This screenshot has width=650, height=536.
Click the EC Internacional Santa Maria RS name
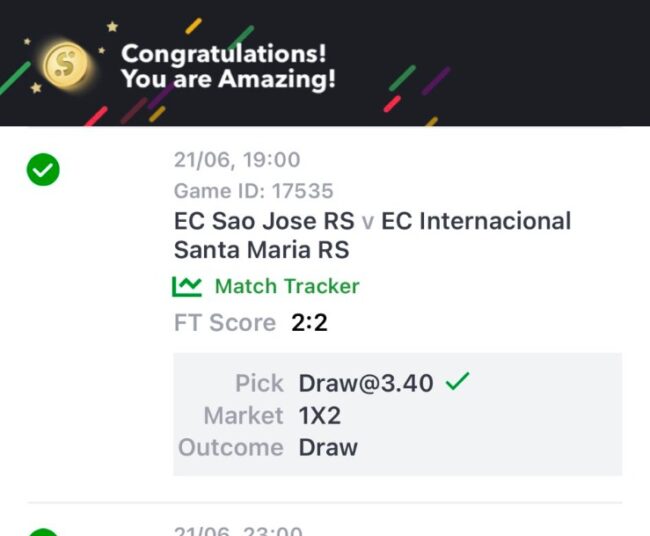[373, 235]
